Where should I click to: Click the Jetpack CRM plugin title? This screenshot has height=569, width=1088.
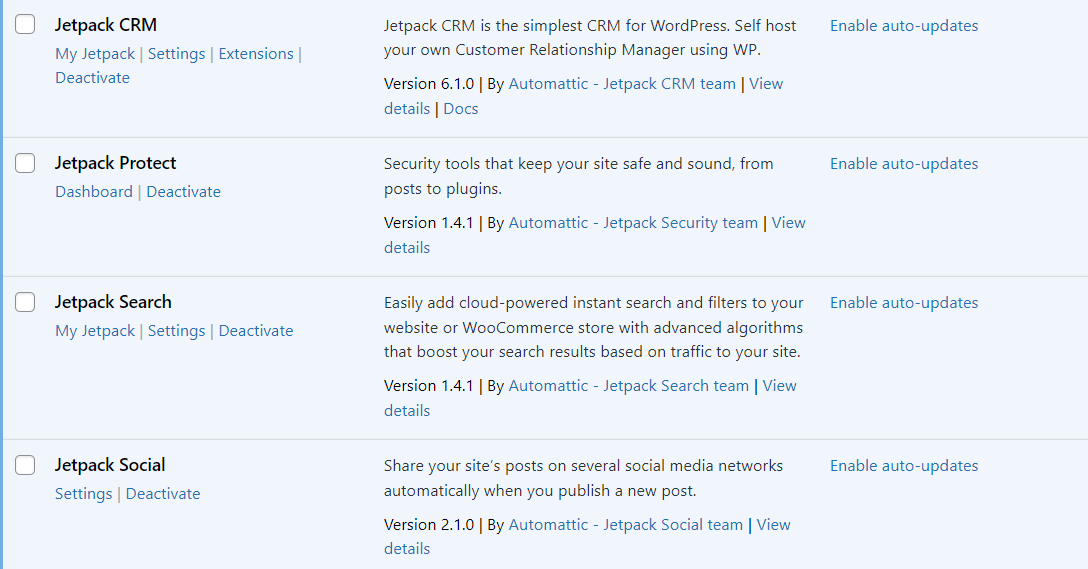(x=105, y=25)
